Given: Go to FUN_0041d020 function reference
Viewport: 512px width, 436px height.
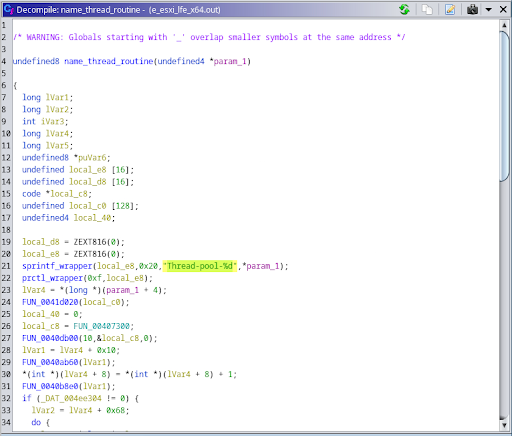Looking at the screenshot, I should coord(50,302).
